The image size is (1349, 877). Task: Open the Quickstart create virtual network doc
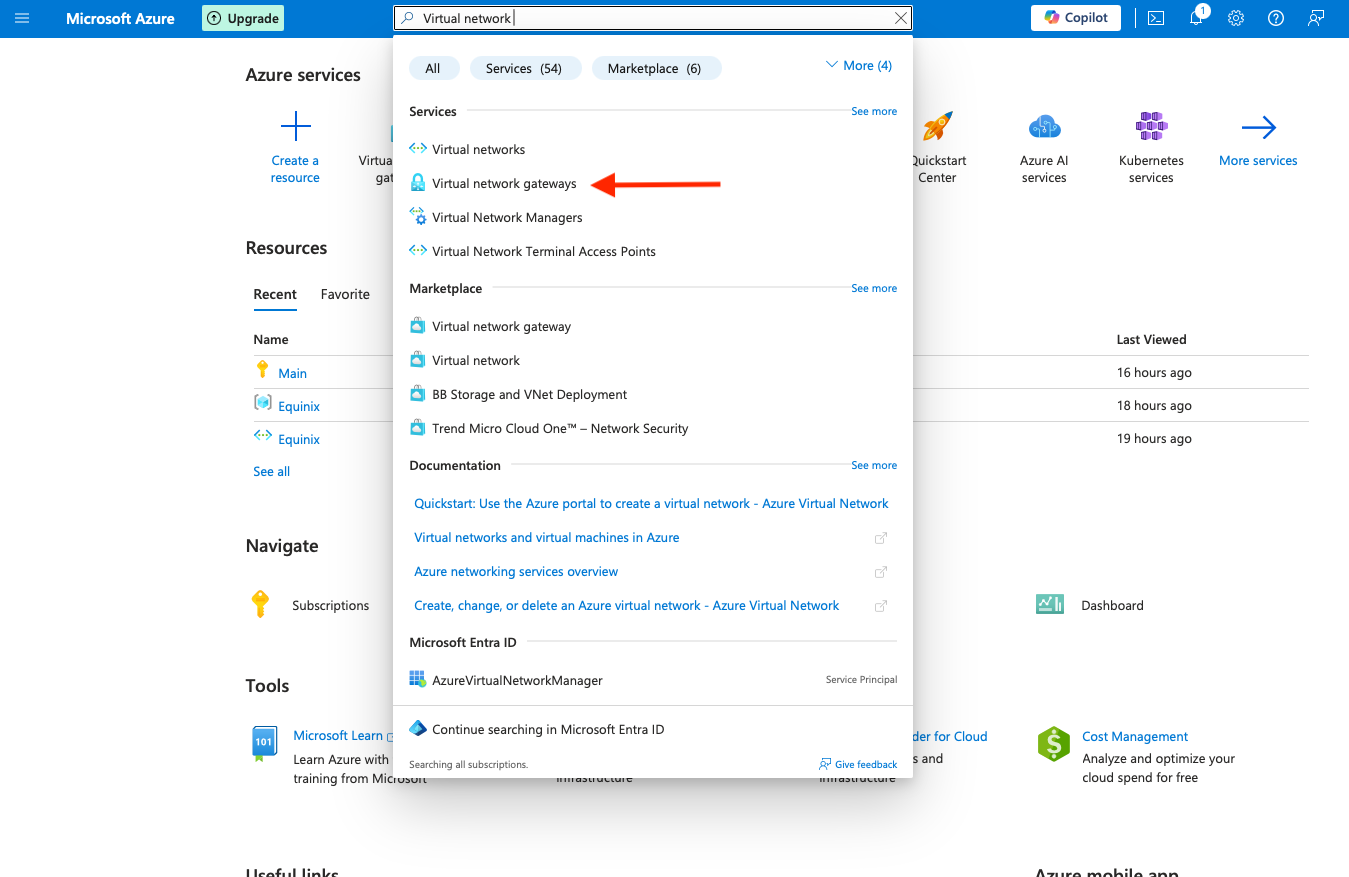pos(651,503)
